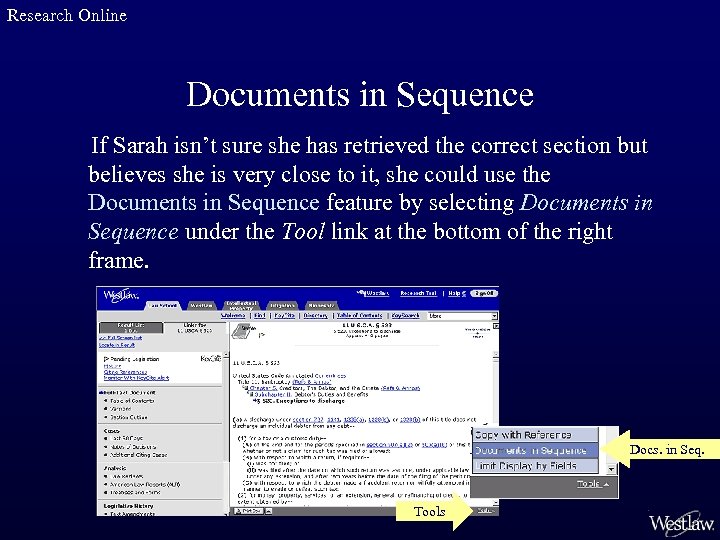The height and width of the screenshot is (540, 720).
Task: Open the Find toolbar link
Action: point(260,315)
